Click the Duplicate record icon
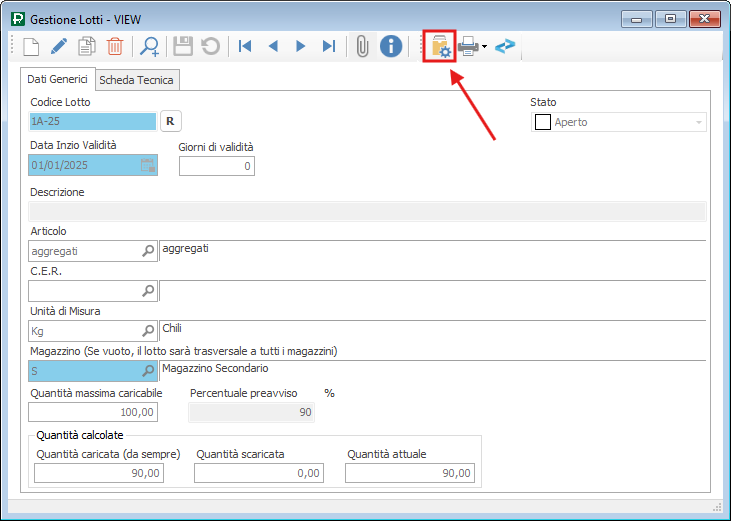Image resolution: width=731 pixels, height=521 pixels. point(87,46)
